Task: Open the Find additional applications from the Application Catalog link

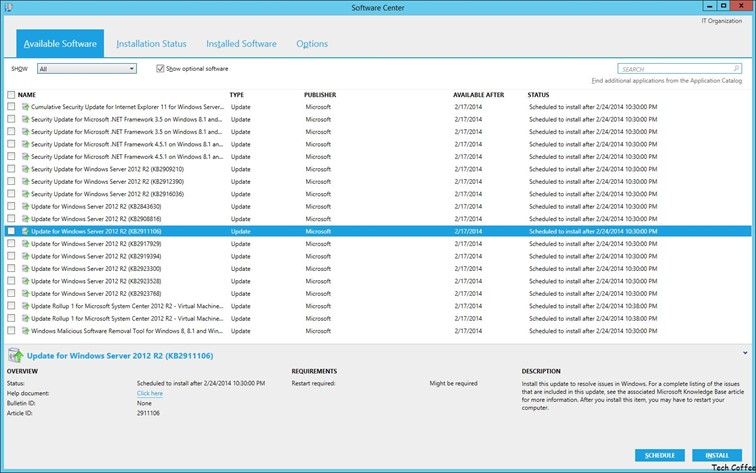Action: [x=666, y=81]
